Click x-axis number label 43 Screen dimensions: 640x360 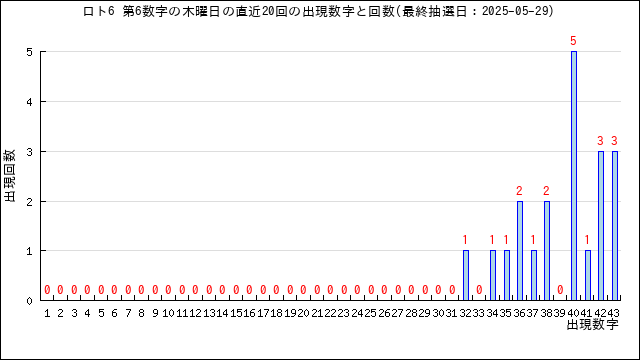[613, 313]
